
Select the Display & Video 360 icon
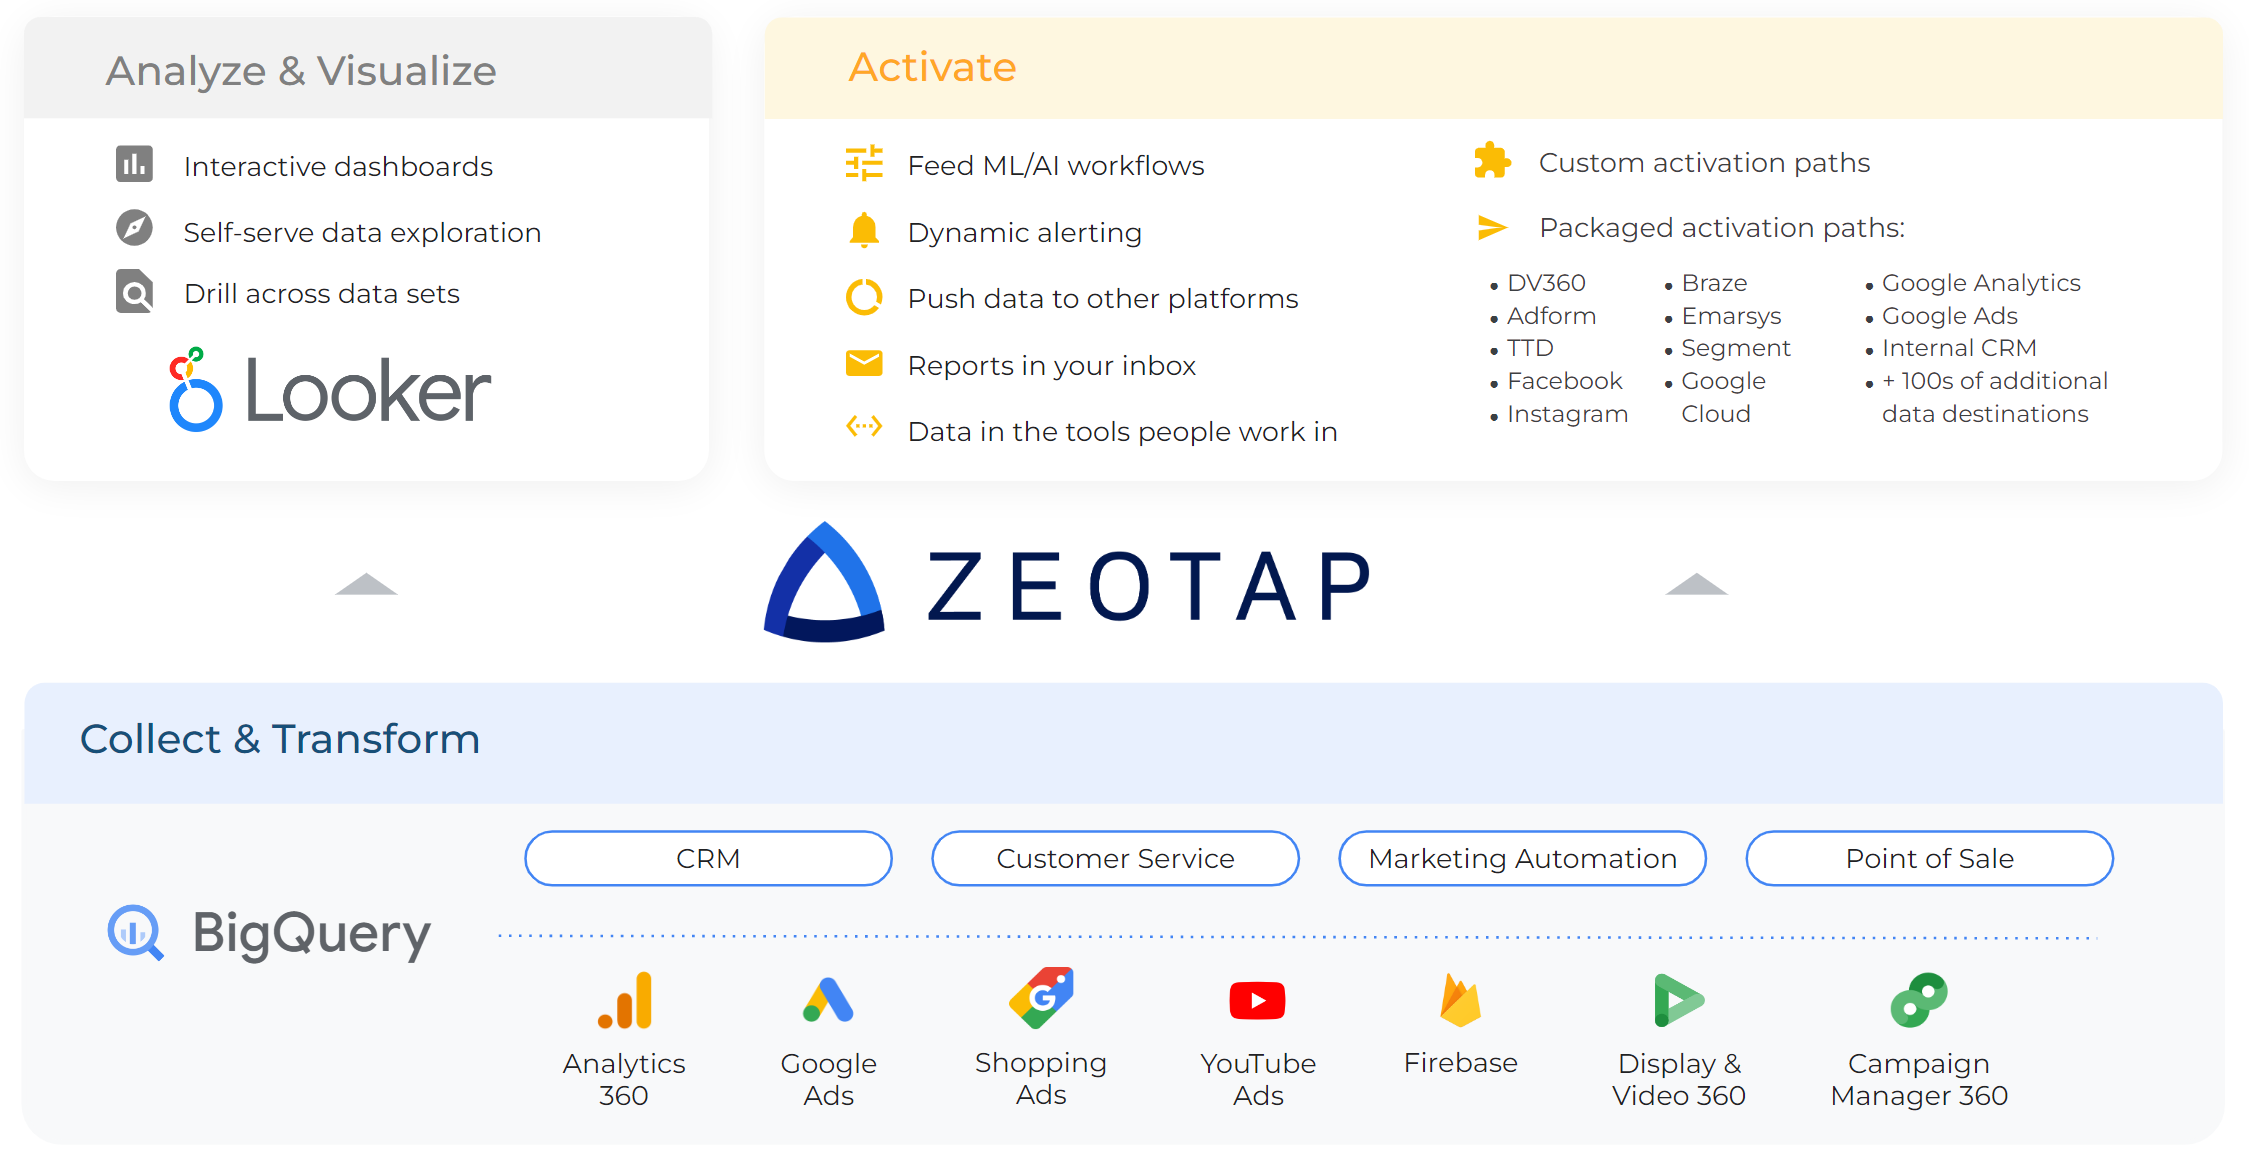[1679, 1000]
